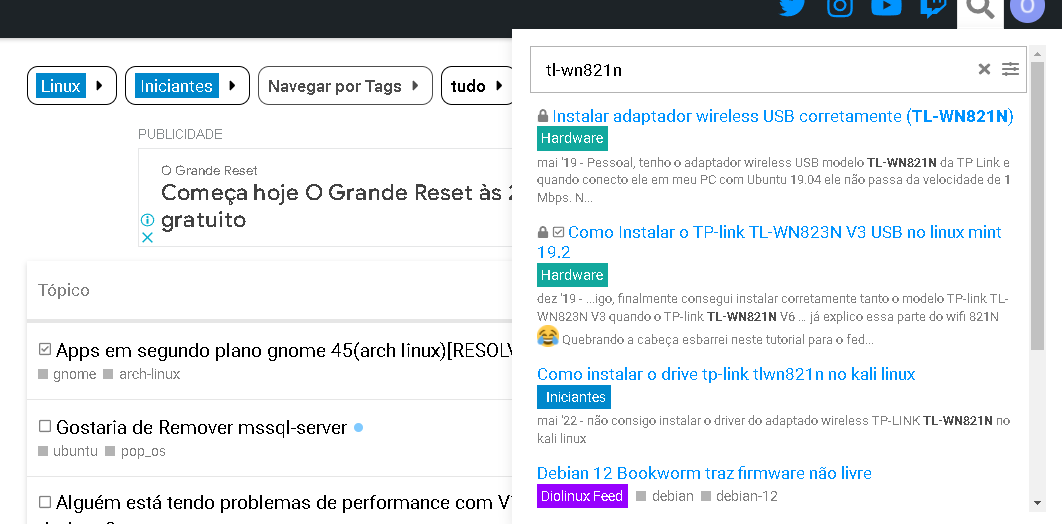The image size is (1062, 524).
Task: Clear the search field with X icon
Action: pyautogui.click(x=984, y=69)
